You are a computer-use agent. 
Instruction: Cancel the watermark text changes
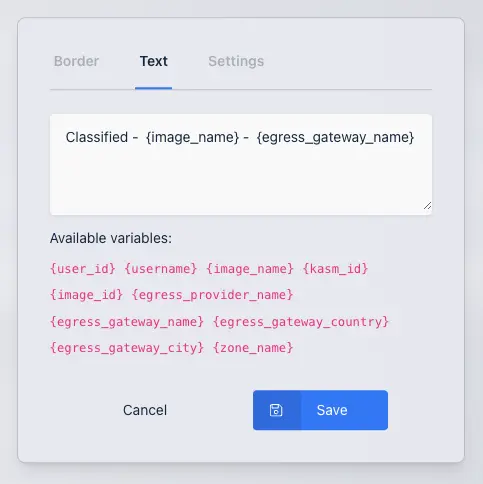coord(145,410)
